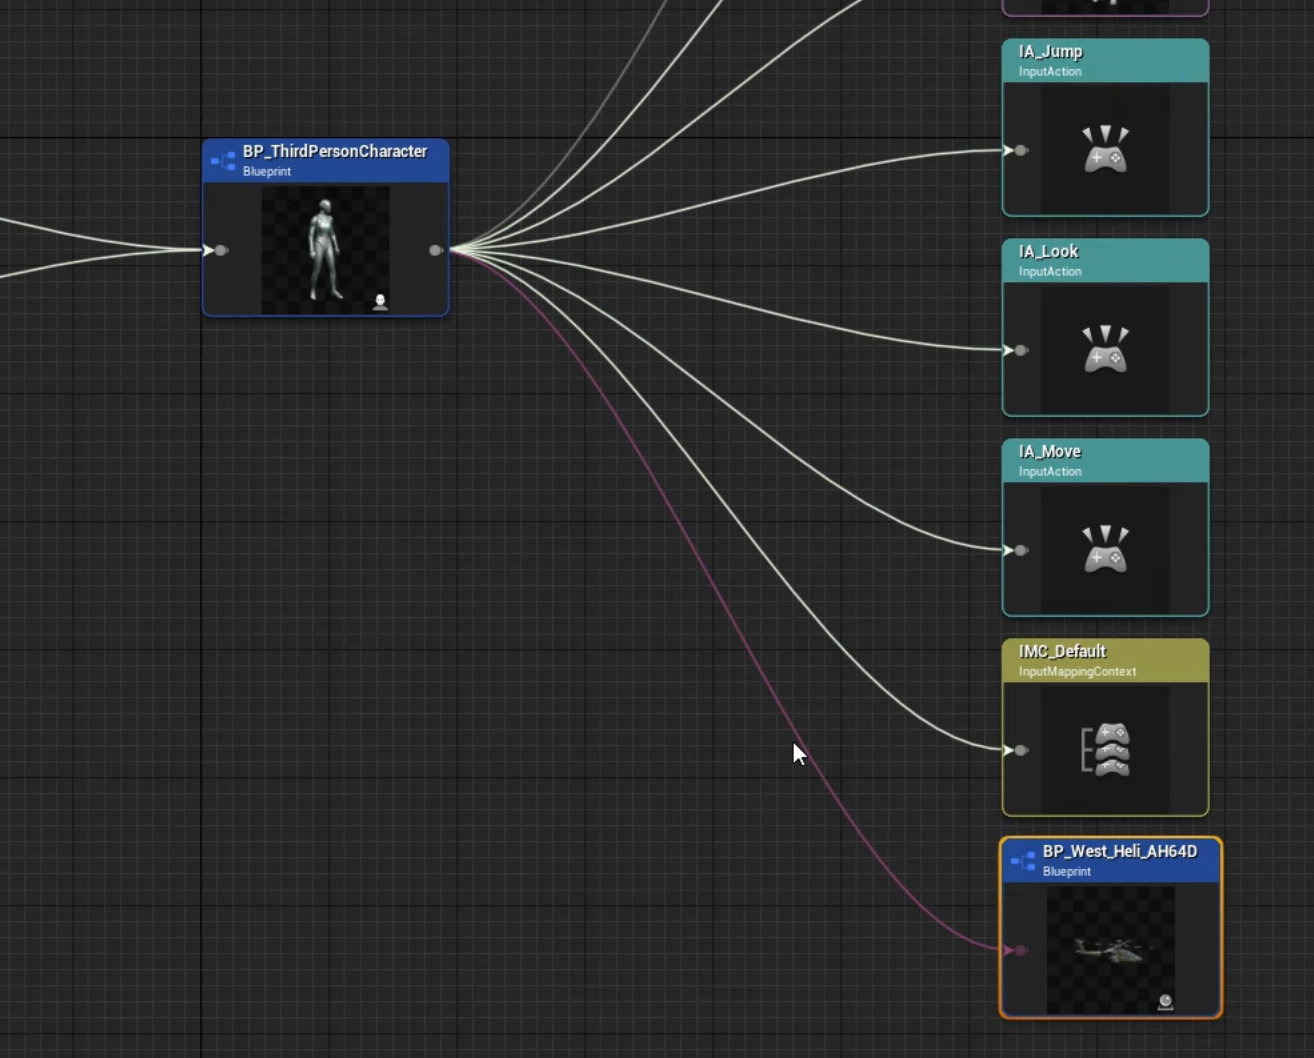Image resolution: width=1314 pixels, height=1058 pixels.
Task: Click the InputMappingContext type label
Action: [x=1077, y=671]
